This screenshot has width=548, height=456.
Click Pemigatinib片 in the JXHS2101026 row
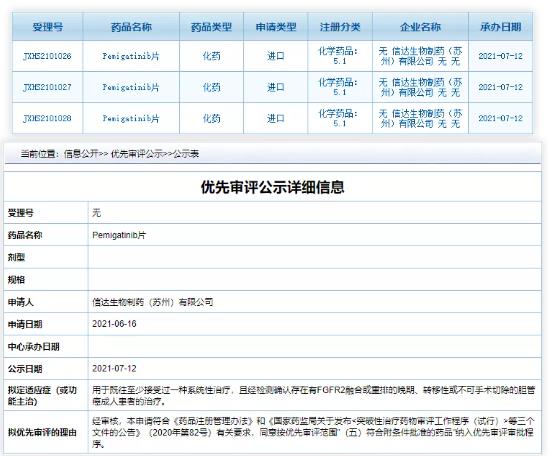131,56
